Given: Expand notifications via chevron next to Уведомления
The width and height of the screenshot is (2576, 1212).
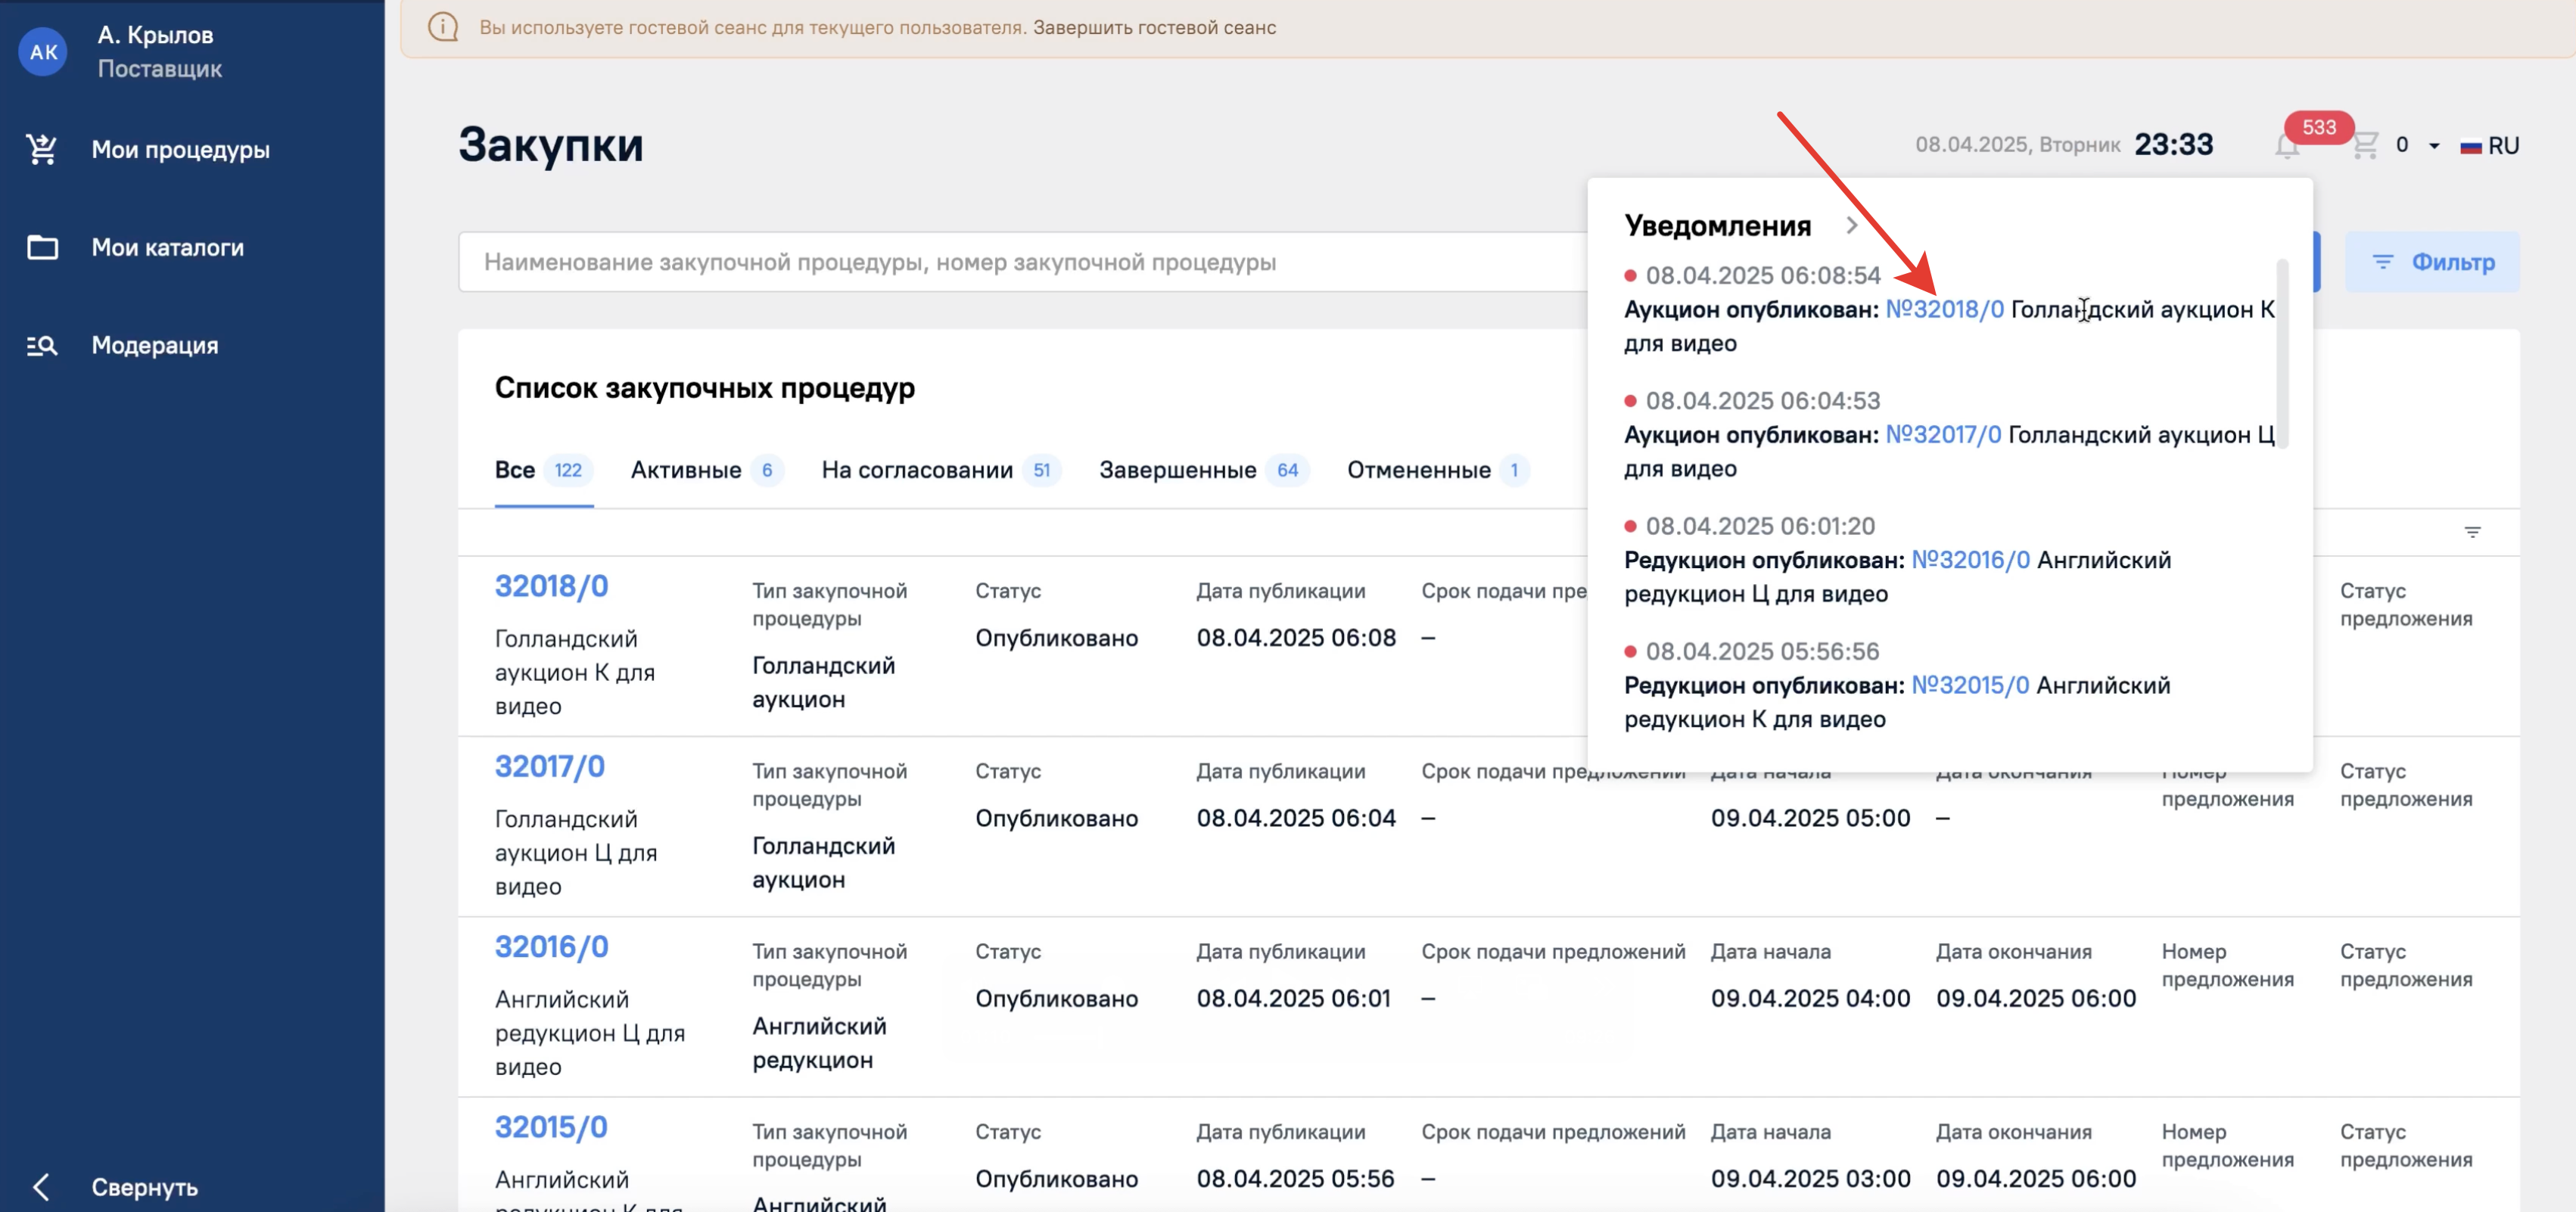Looking at the screenshot, I should pos(1851,226).
